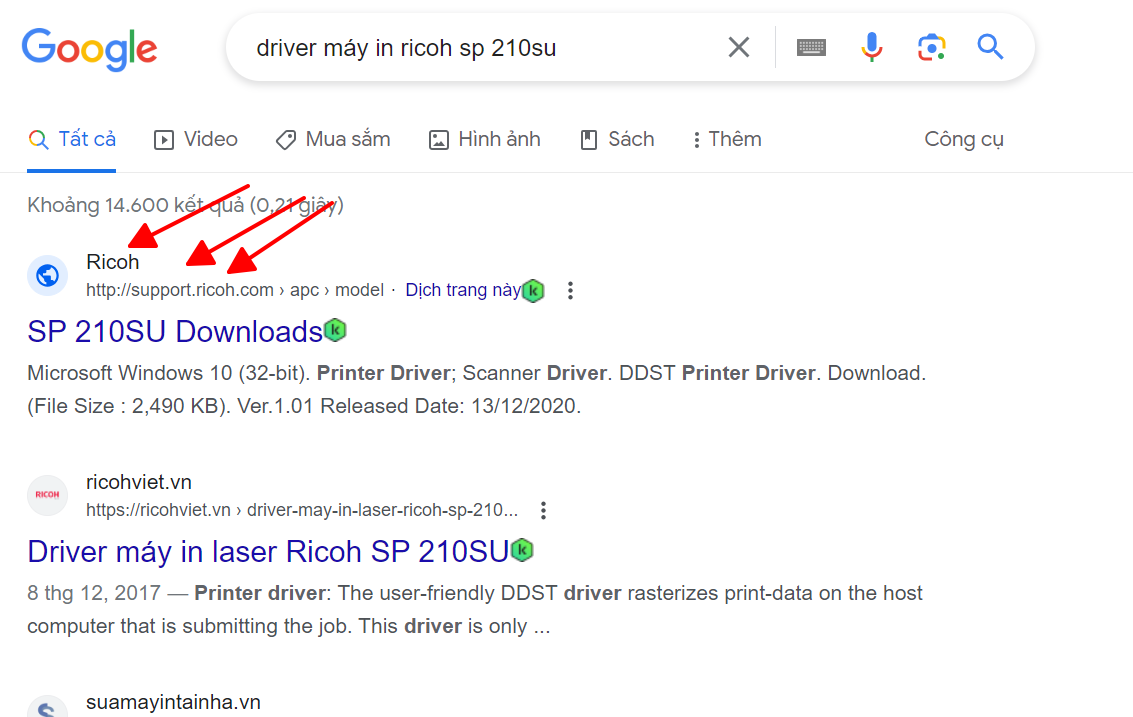Viewport: 1133px width, 717px height.
Task: Open ricohviet.vn URL breadcrumb
Action: point(302,510)
